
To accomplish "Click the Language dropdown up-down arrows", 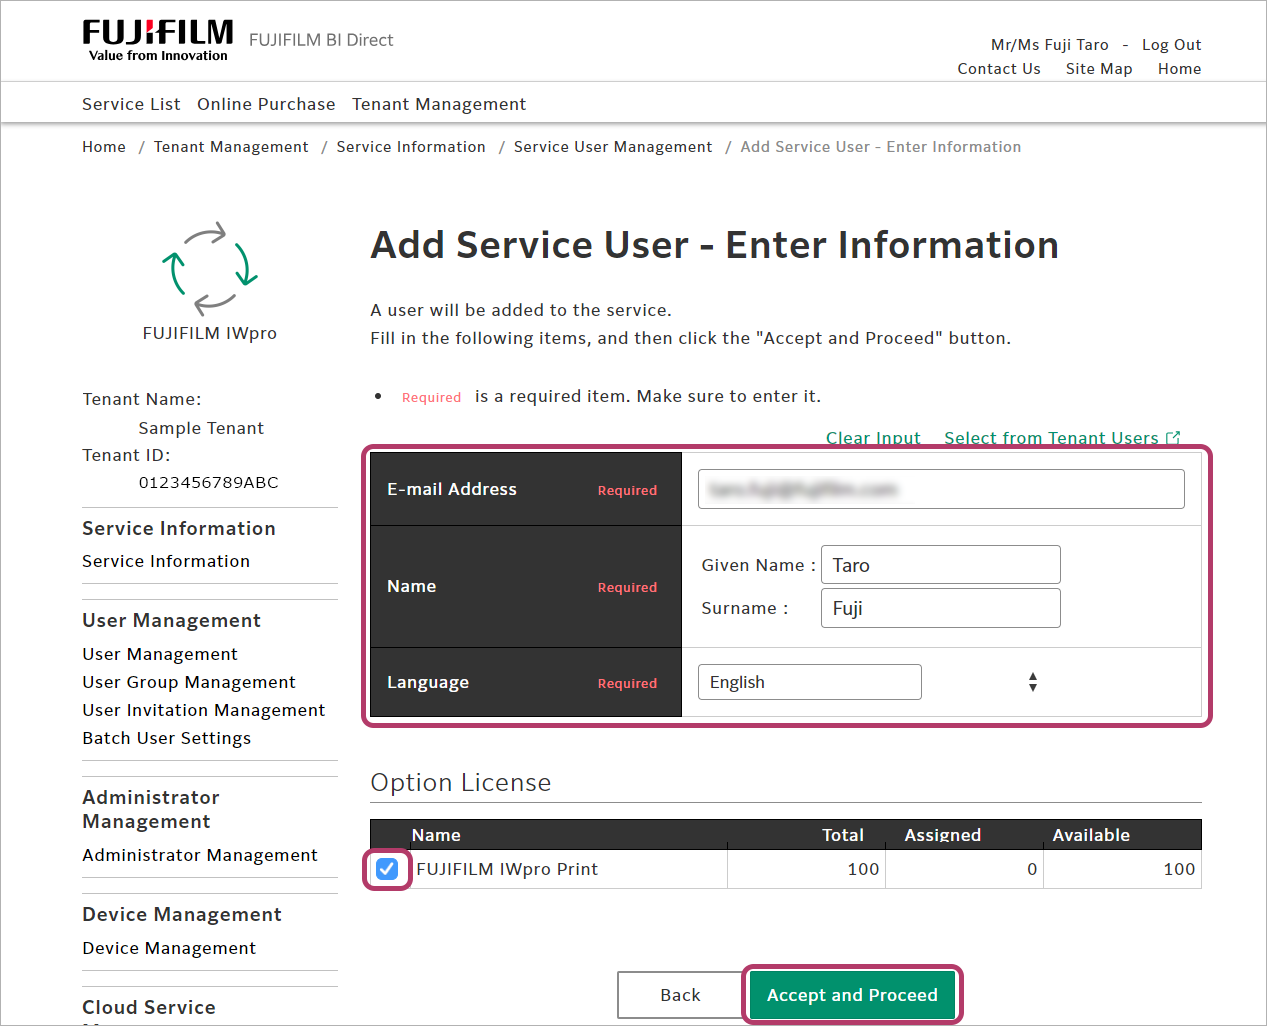I will click(x=1032, y=682).
